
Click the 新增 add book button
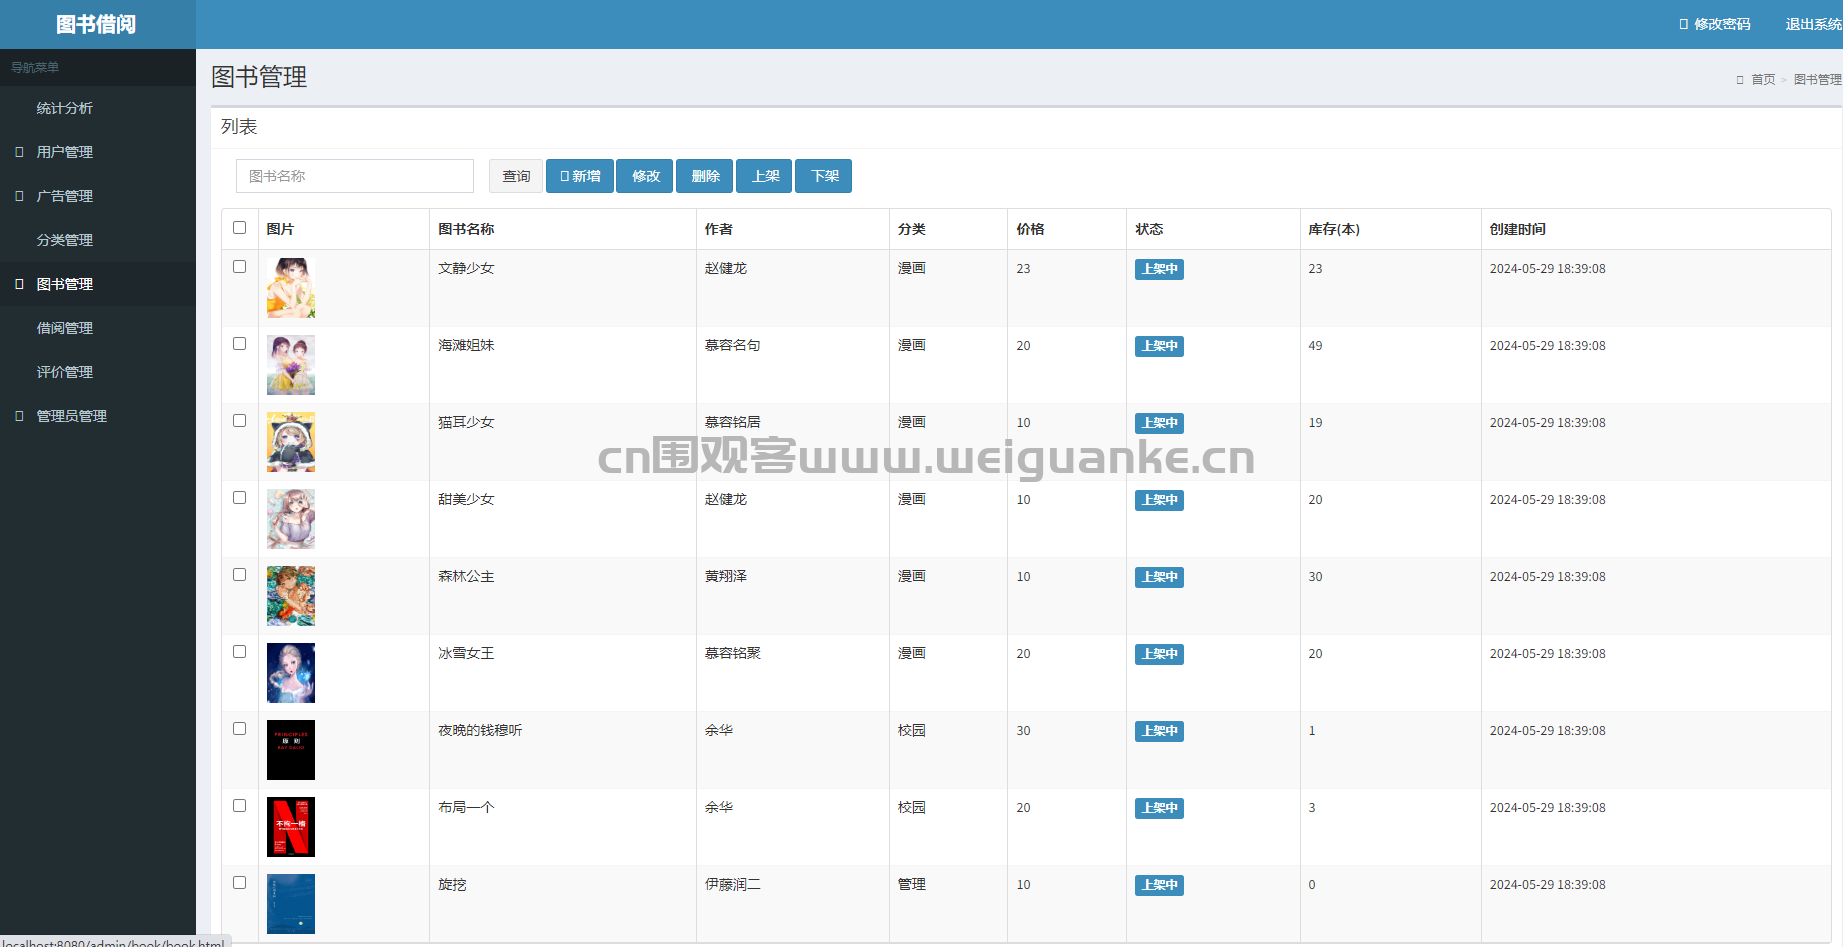click(580, 176)
